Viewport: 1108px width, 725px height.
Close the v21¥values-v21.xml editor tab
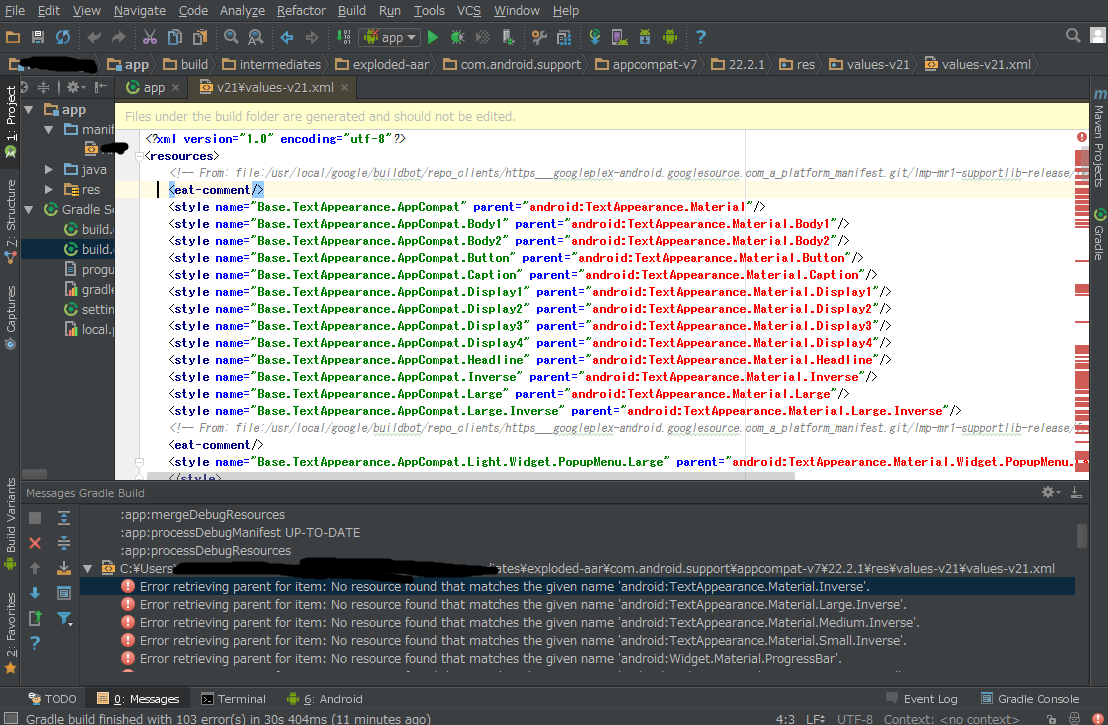[x=345, y=88]
